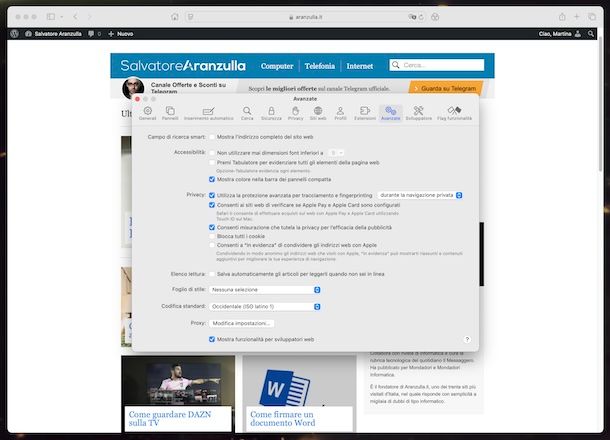The height and width of the screenshot is (440, 610).
Task: Enable Blocca tutti i cookie
Action: 212,236
